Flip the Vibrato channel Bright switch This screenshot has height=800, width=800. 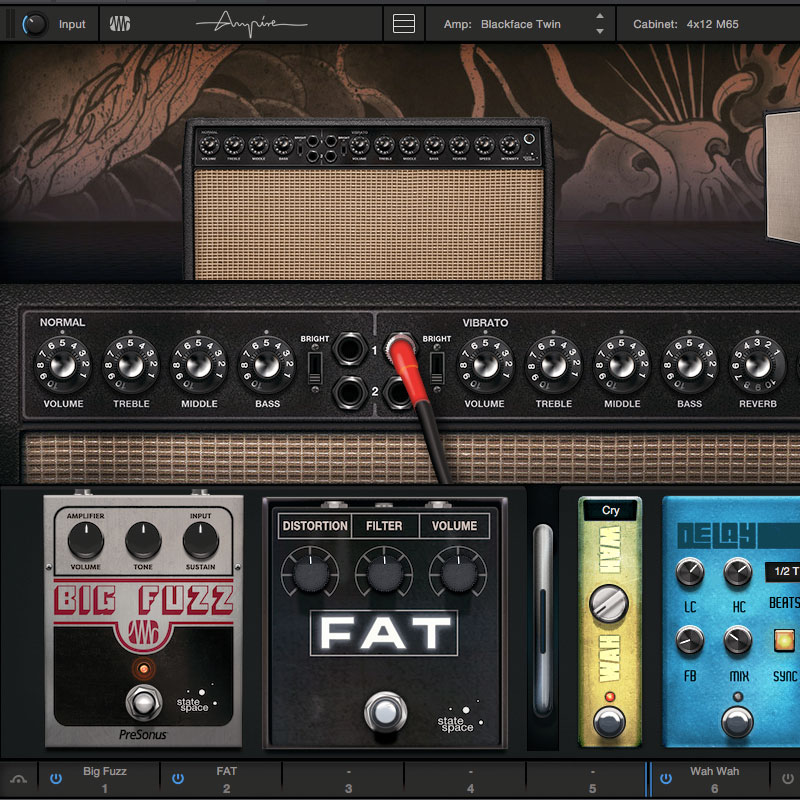pyautogui.click(x=437, y=368)
